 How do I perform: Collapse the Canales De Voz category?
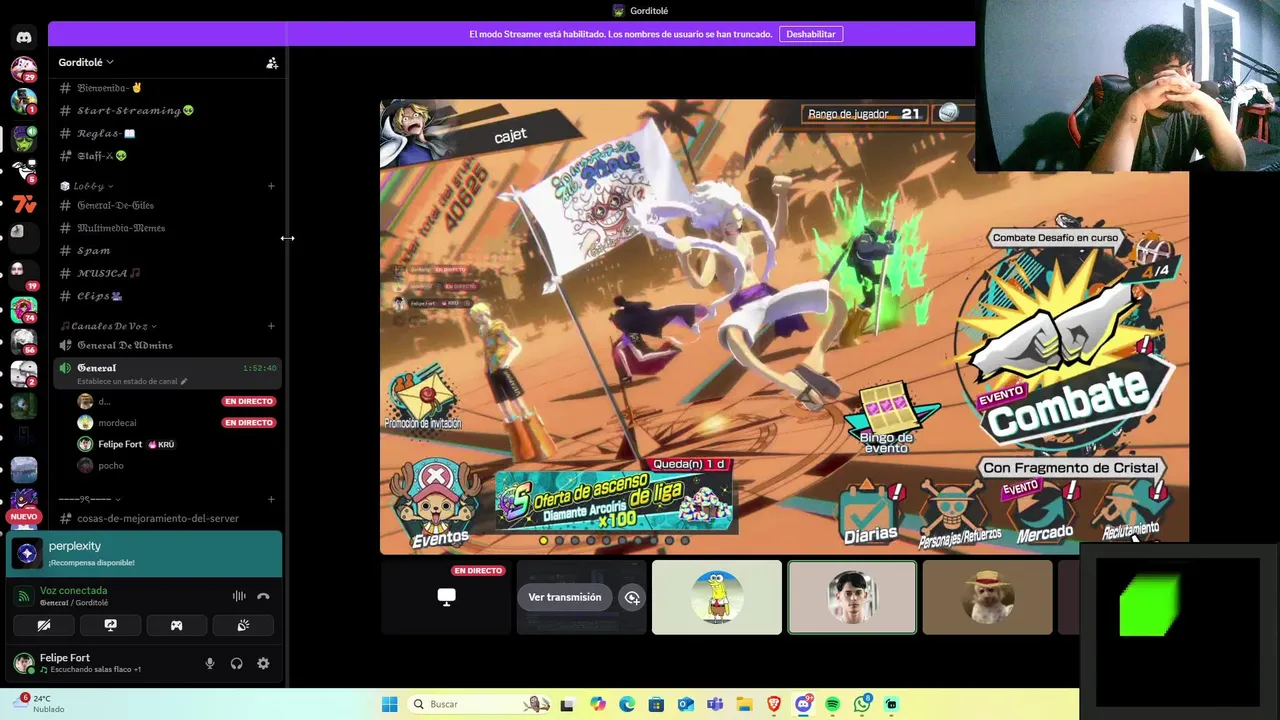(109, 326)
